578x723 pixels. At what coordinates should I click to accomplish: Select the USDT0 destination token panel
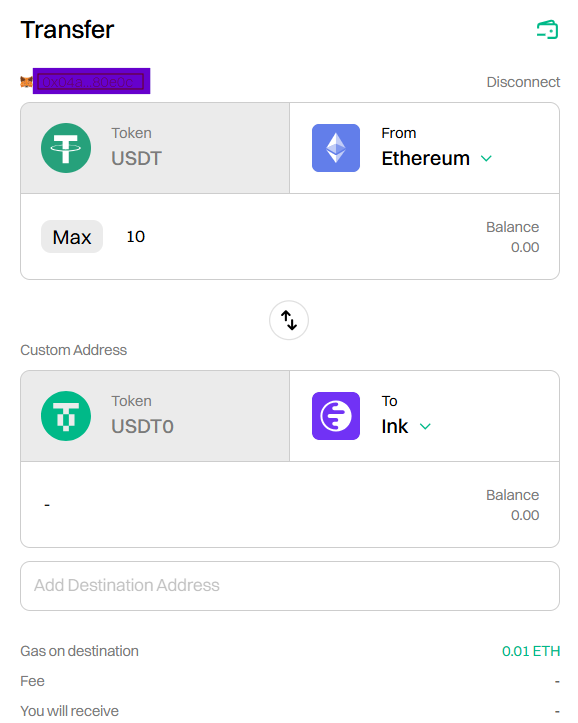coord(155,416)
